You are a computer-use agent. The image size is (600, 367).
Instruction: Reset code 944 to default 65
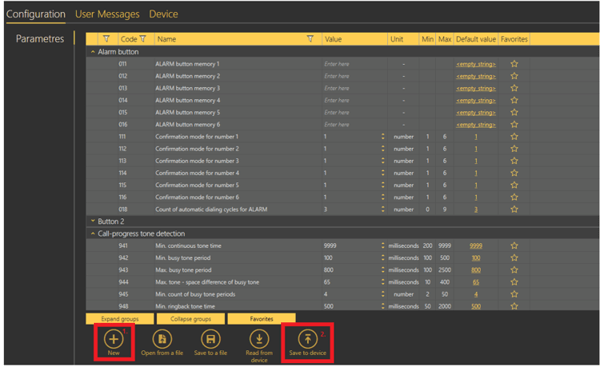[476, 282]
